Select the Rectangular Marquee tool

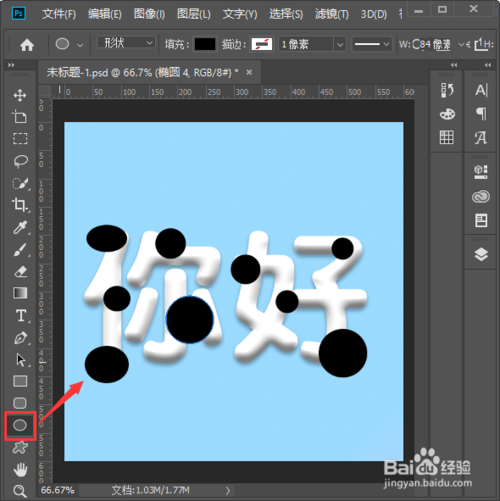tap(20, 139)
